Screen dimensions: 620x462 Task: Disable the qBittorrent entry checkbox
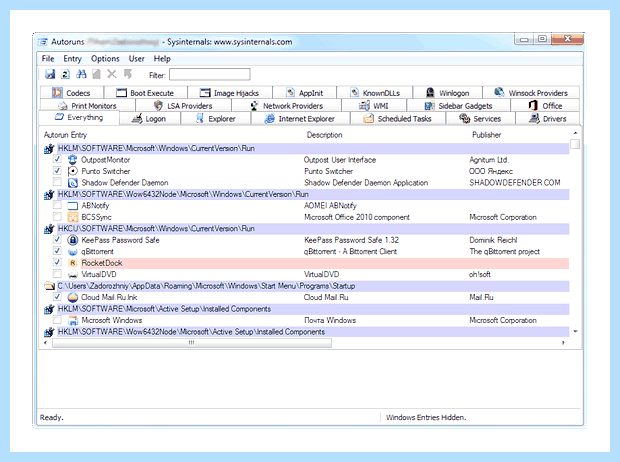pyautogui.click(x=57, y=251)
